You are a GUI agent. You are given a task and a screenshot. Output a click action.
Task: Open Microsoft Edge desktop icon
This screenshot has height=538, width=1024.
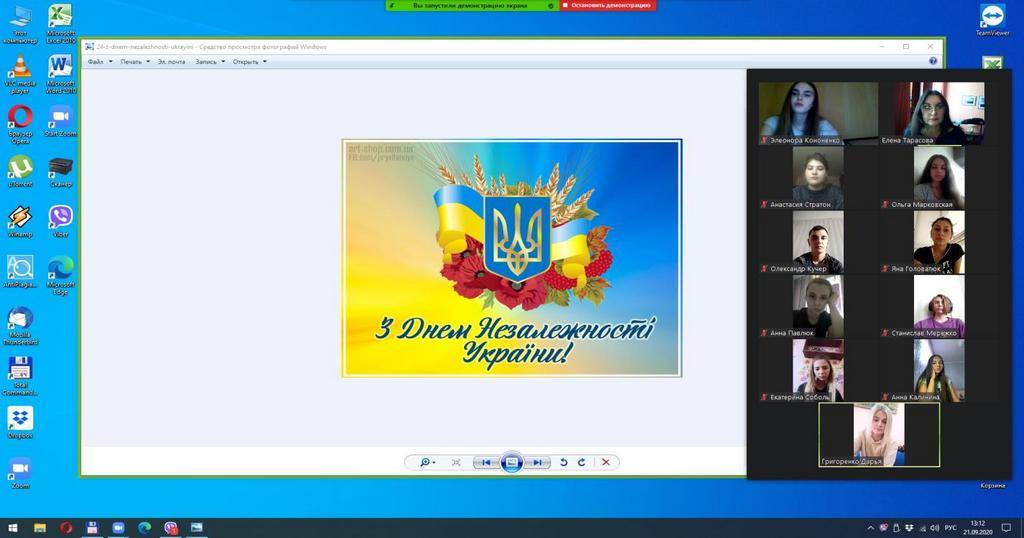61,276
